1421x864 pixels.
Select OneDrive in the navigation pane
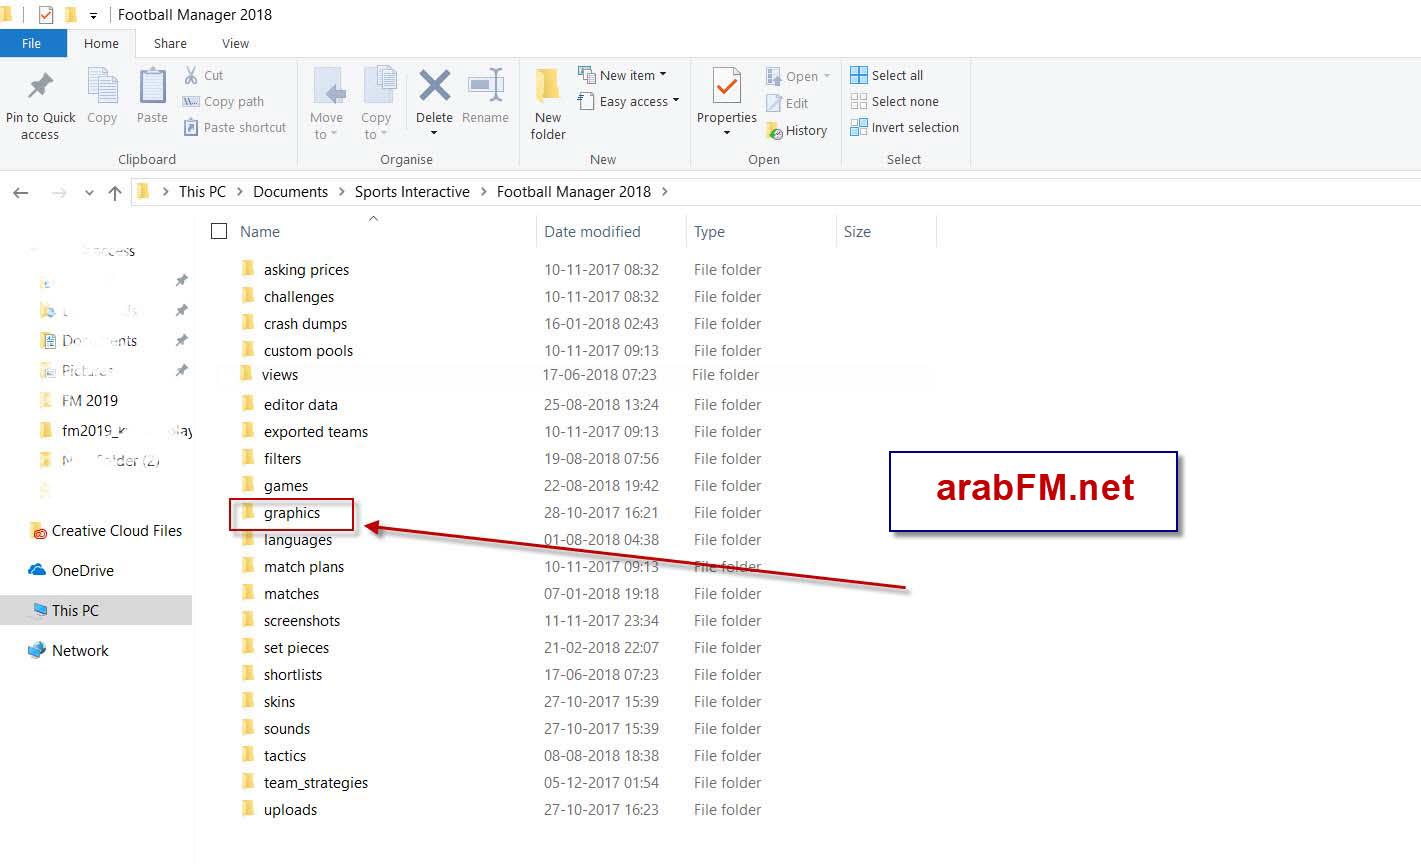(x=82, y=571)
